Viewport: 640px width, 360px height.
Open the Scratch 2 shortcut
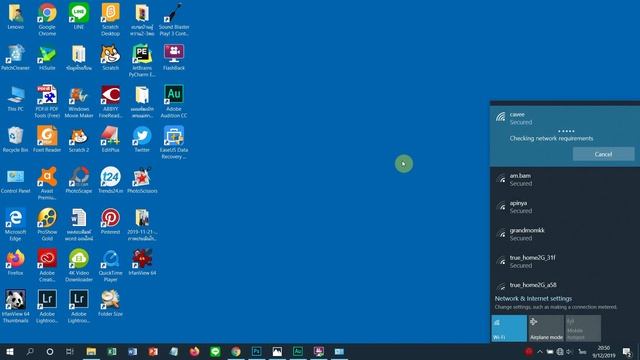(x=79, y=139)
